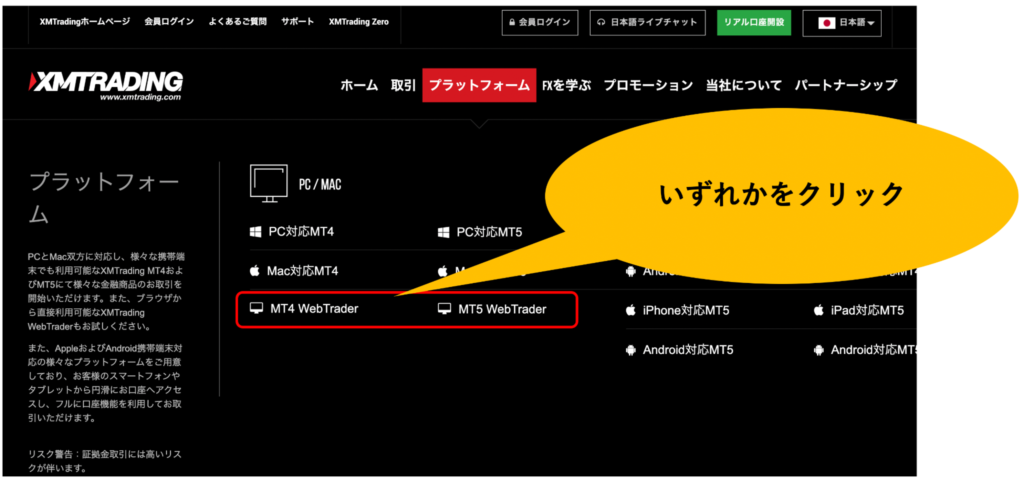Select プラットフォーム tab in navigation

(x=479, y=85)
